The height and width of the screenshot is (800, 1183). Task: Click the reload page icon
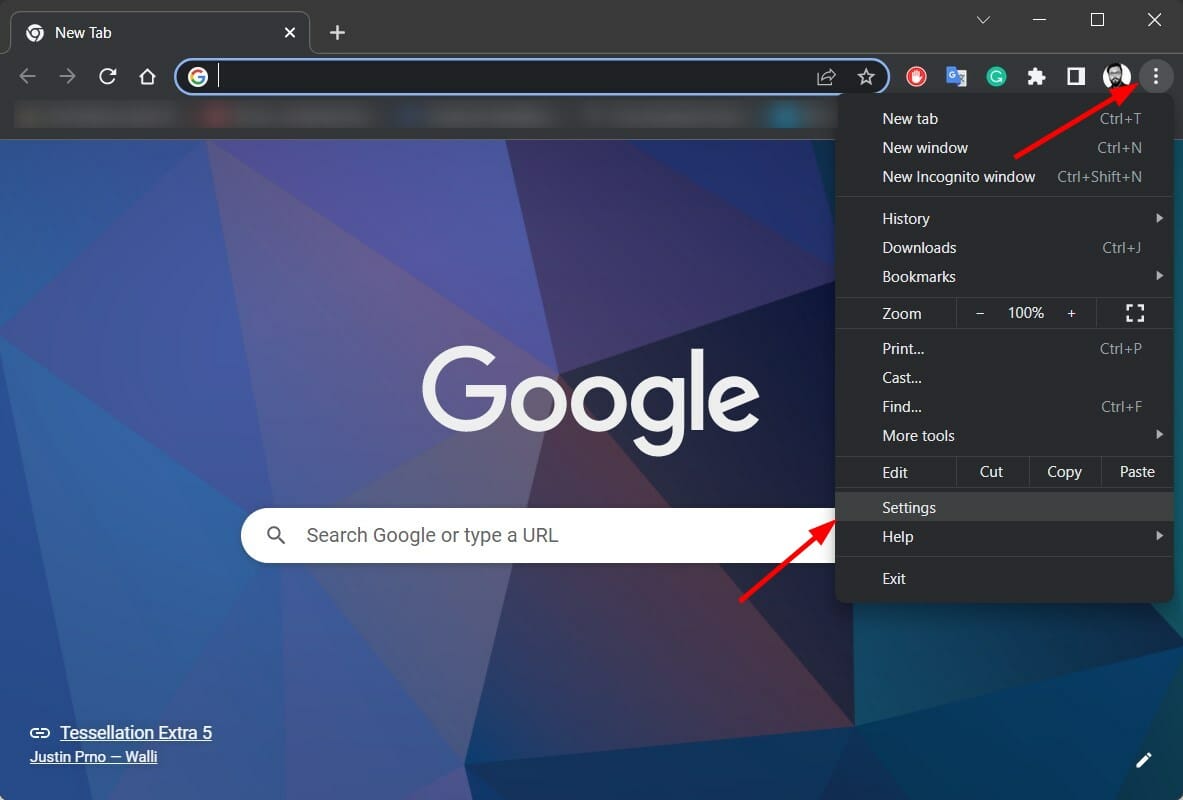pos(107,76)
